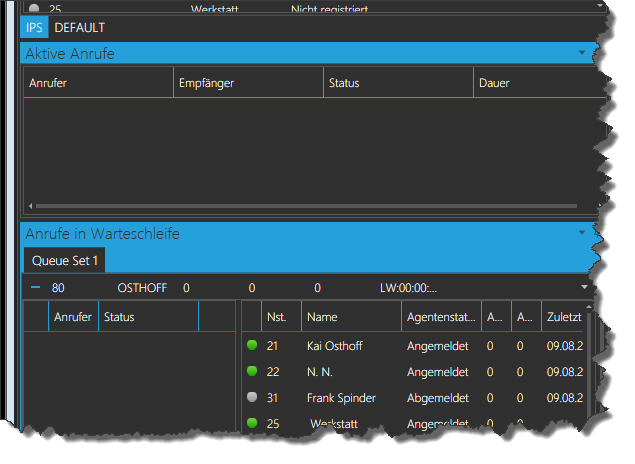Click the Agentenstat... column header

point(441,317)
